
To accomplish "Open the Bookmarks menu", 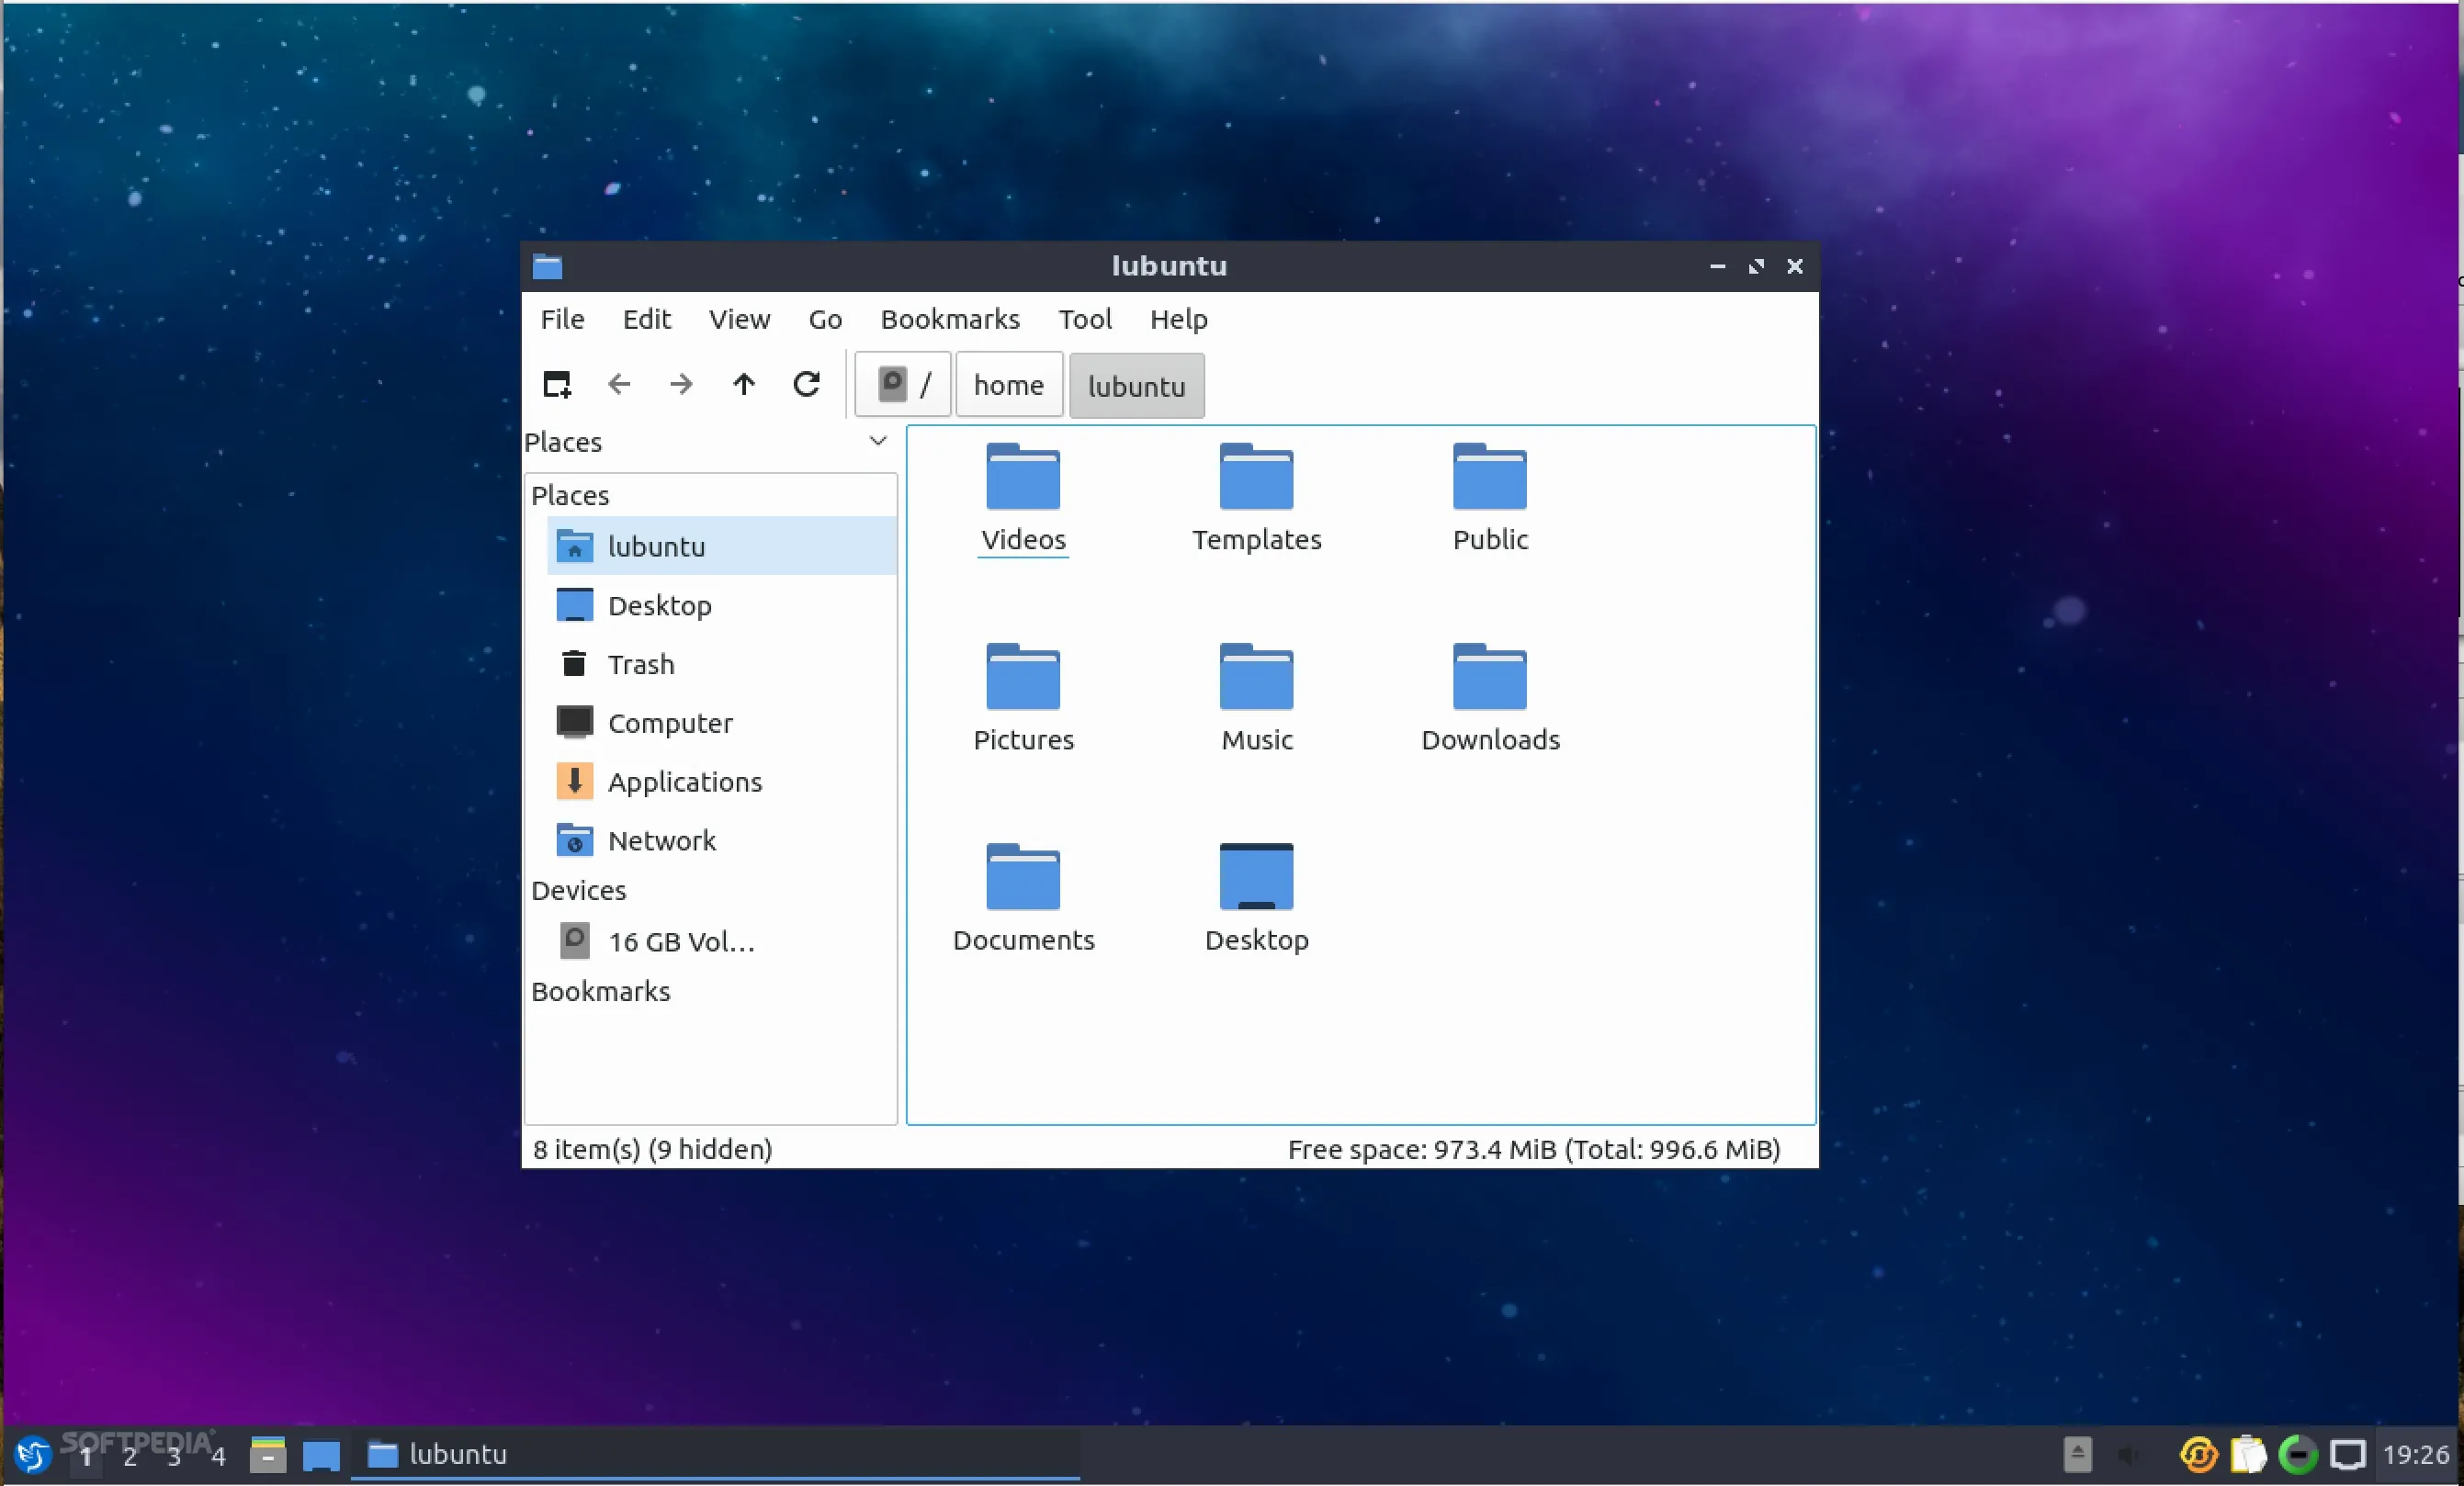I will pos(950,319).
